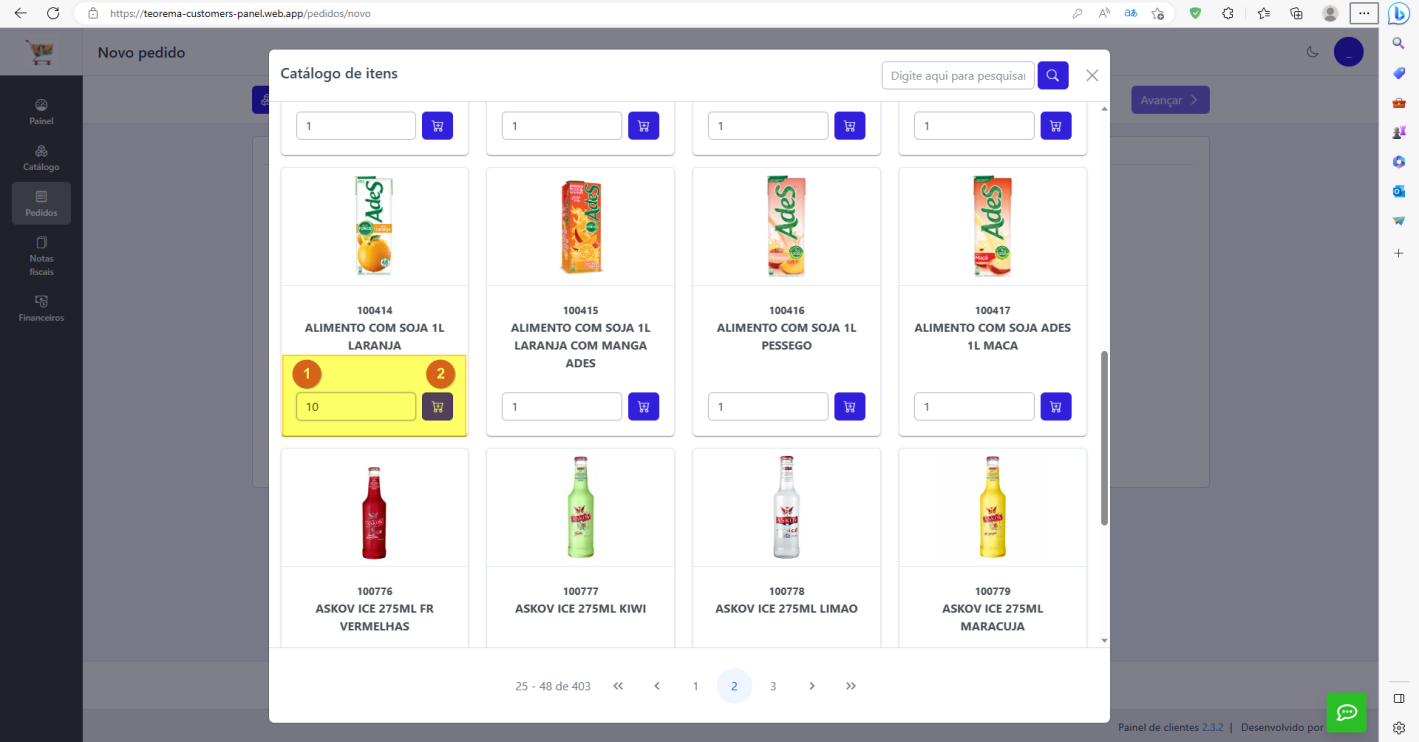The height and width of the screenshot is (742, 1419).
Task: Go to last page of catalog
Action: coord(851,686)
